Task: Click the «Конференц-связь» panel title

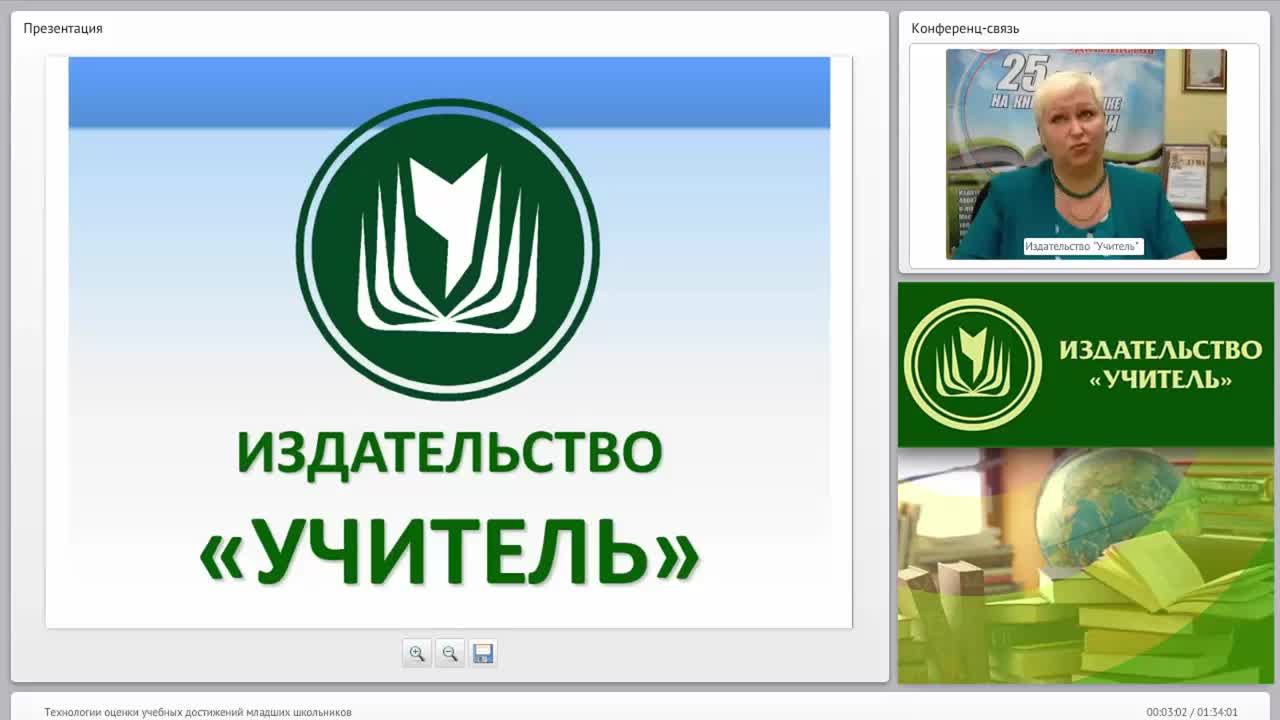Action: click(x=965, y=28)
